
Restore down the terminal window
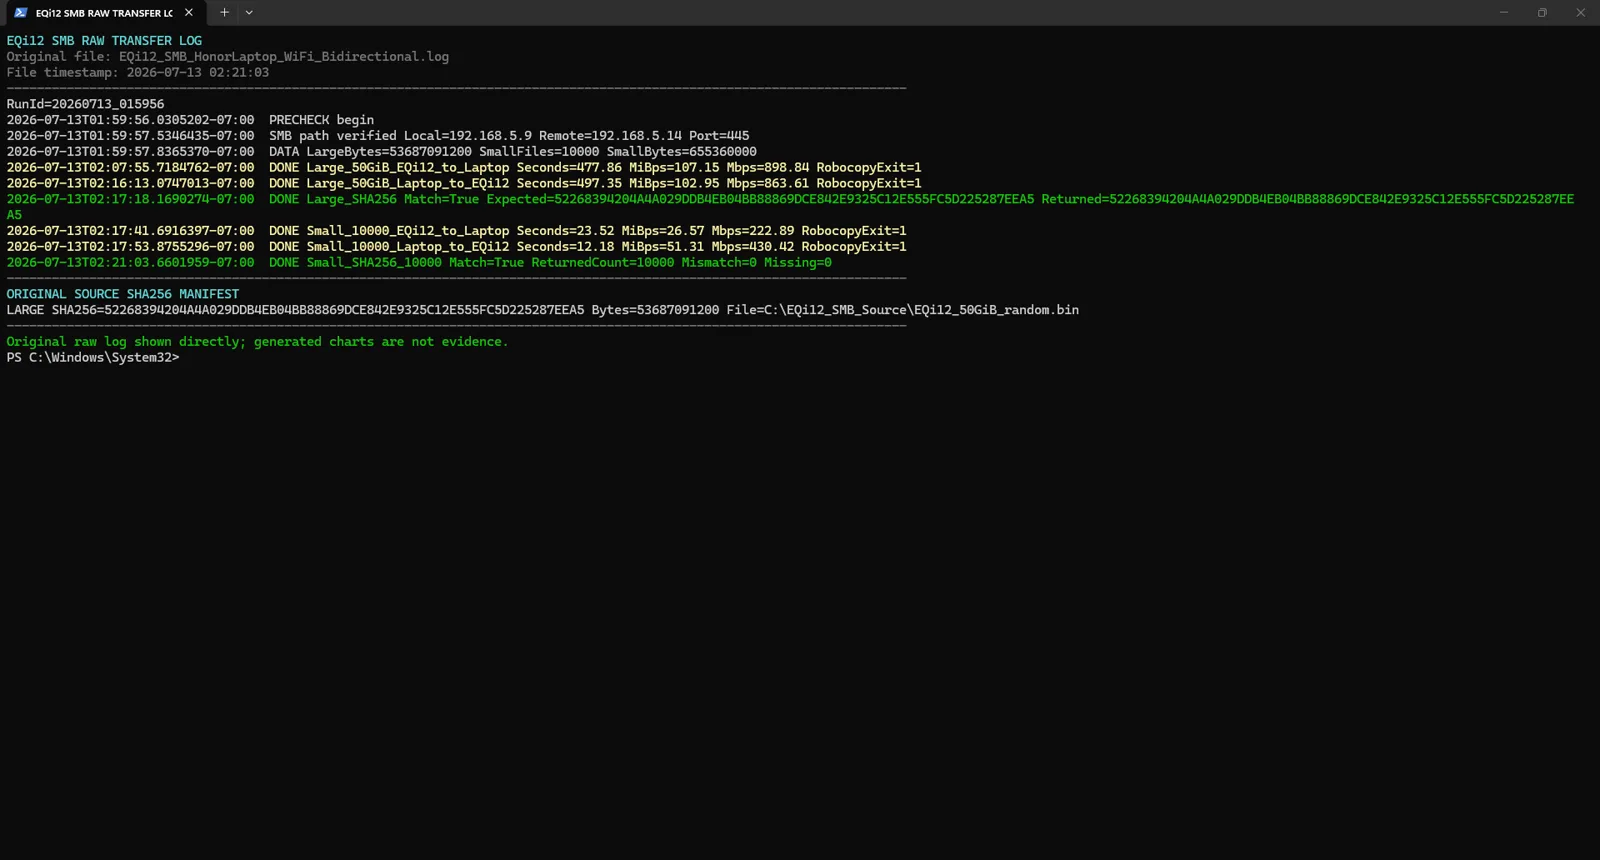(x=1542, y=13)
